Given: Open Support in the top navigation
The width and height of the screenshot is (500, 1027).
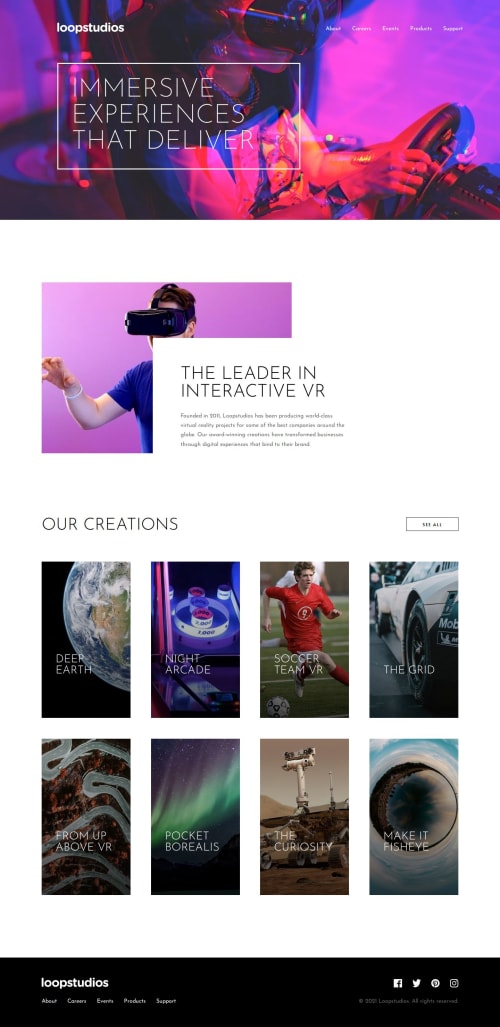Looking at the screenshot, I should click(x=453, y=28).
